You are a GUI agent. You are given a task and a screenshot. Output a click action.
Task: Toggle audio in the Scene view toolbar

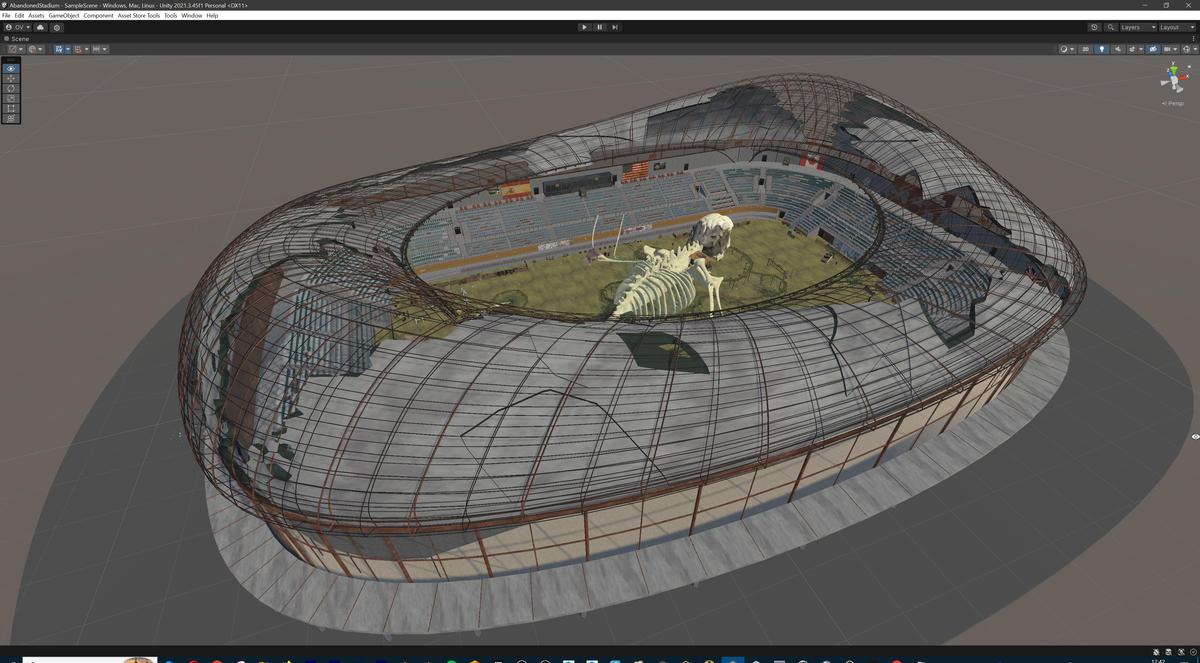point(1118,48)
